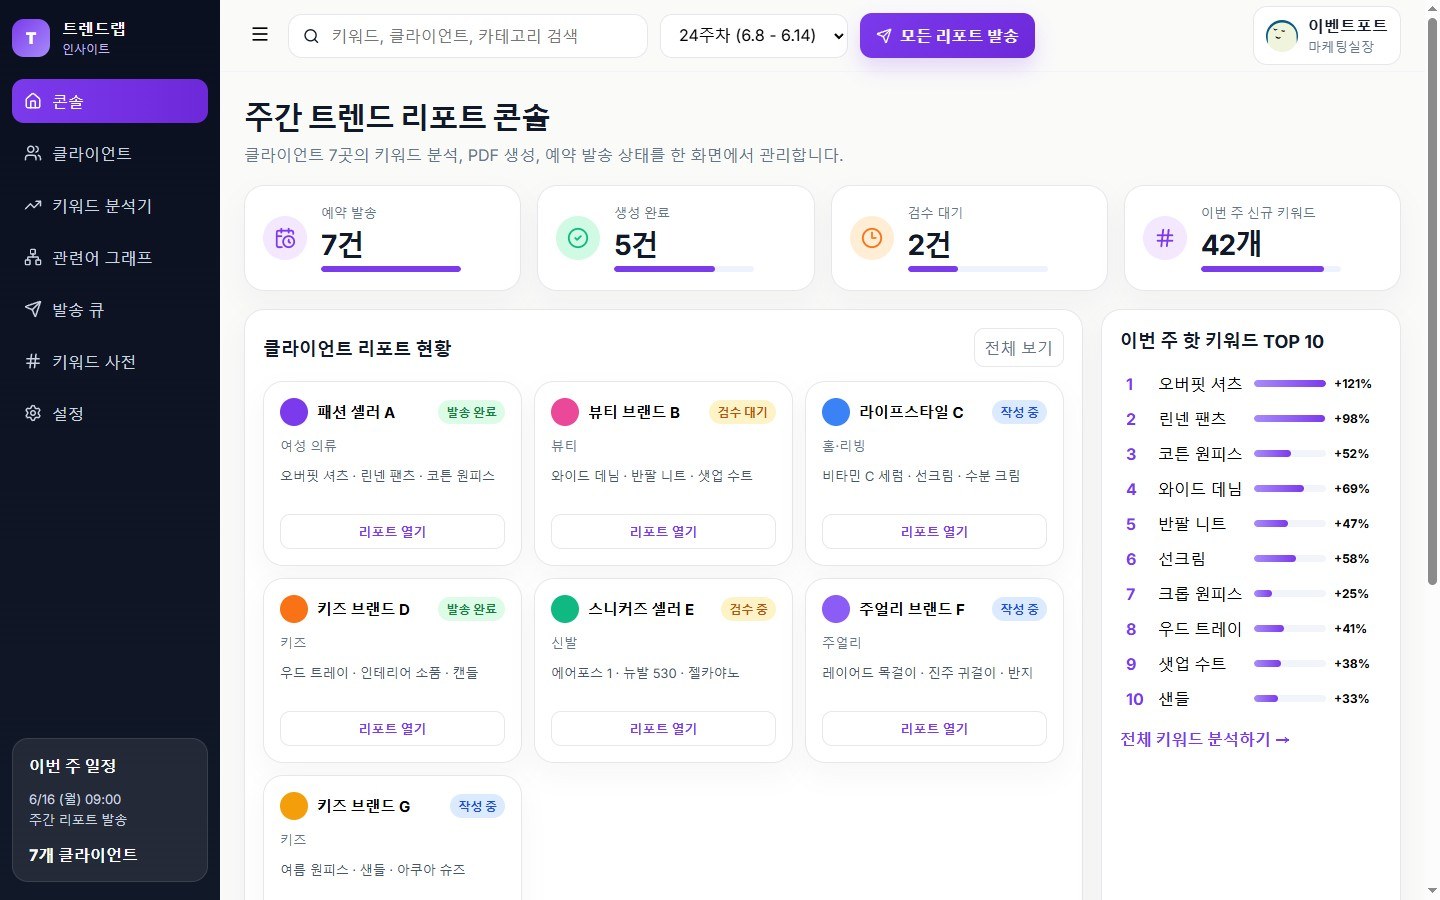The width and height of the screenshot is (1440, 900).
Task: Click the calendar icon on 예약 발송 card
Action: pos(285,238)
